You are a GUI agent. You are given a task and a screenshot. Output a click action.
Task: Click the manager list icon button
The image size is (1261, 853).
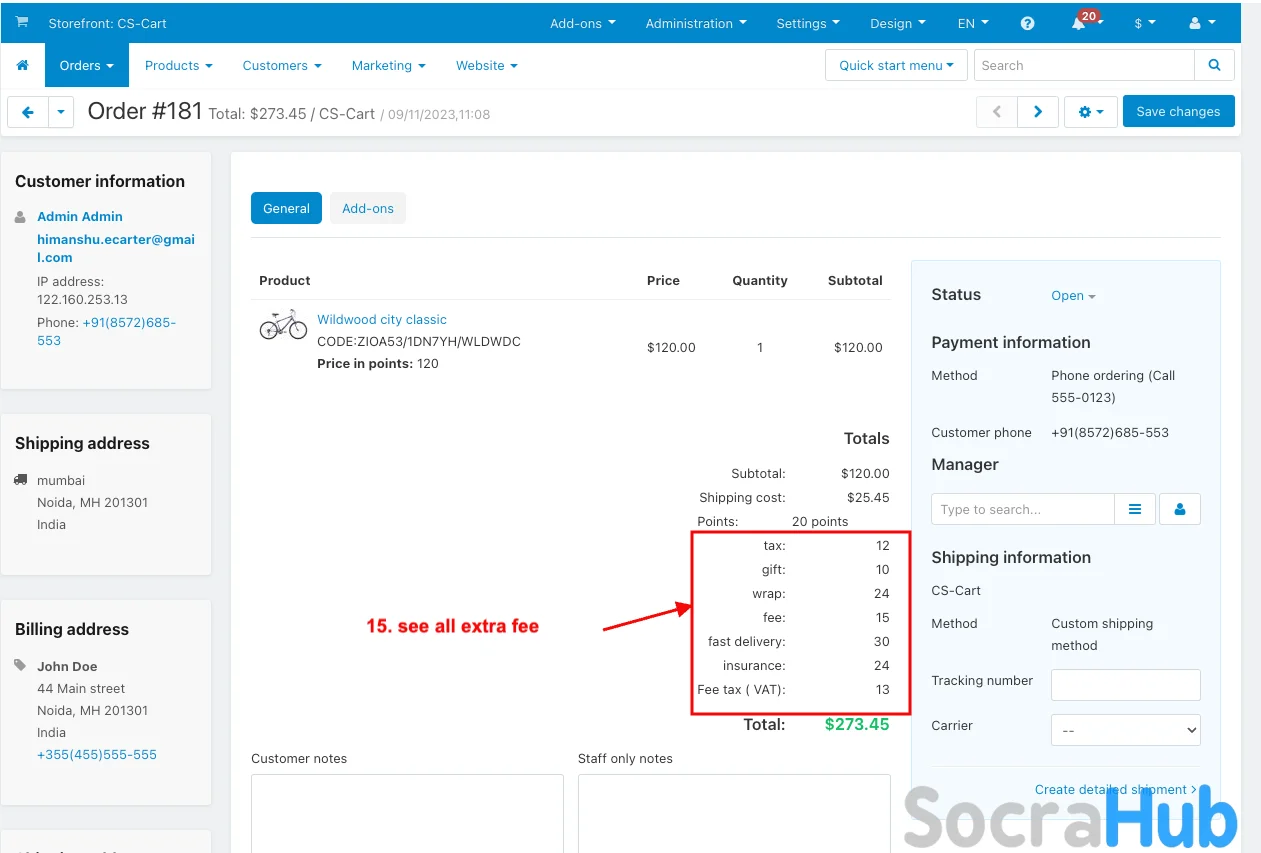coord(1135,509)
